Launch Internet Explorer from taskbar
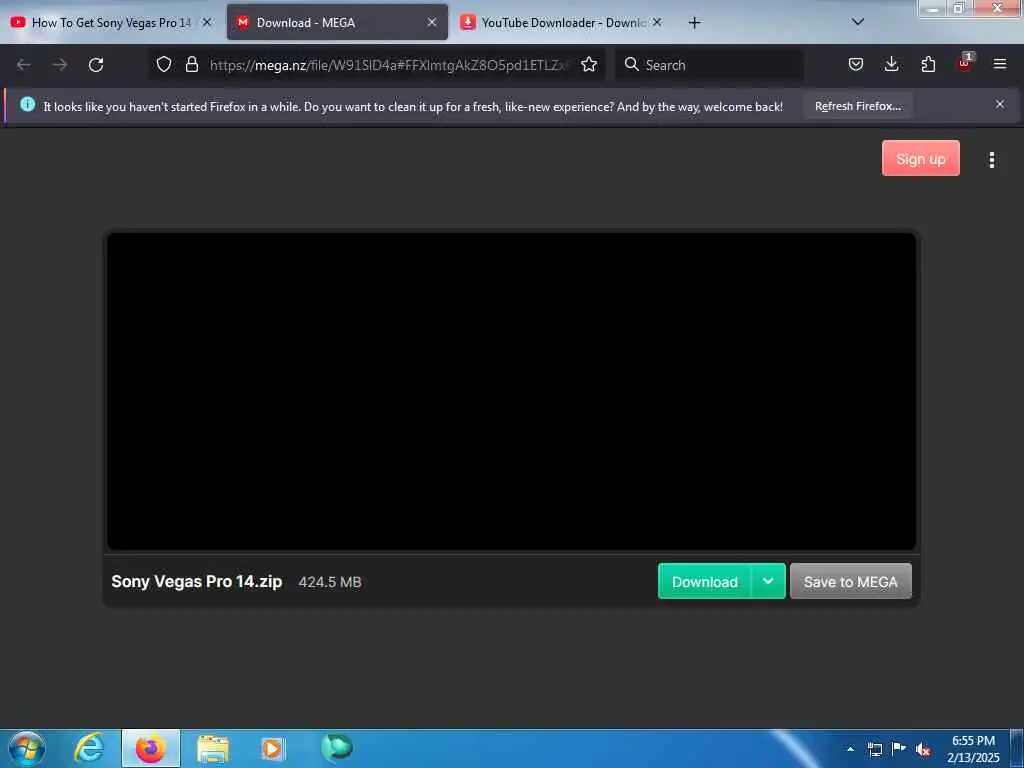The width and height of the screenshot is (1024, 768). [x=89, y=748]
